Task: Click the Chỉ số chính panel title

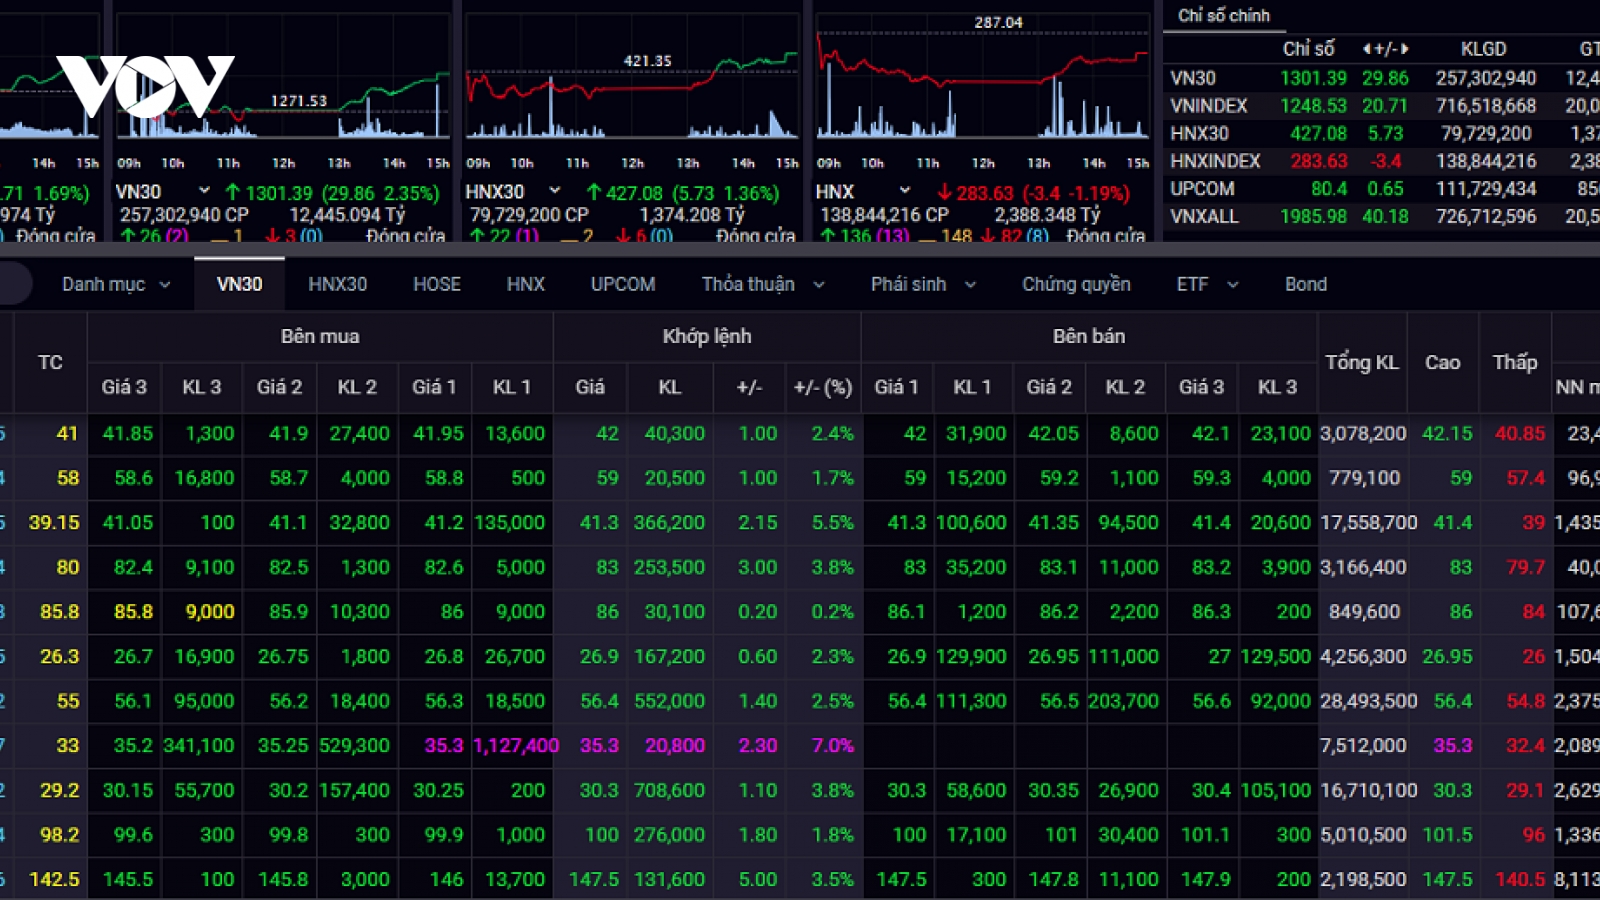Action: tap(1223, 15)
